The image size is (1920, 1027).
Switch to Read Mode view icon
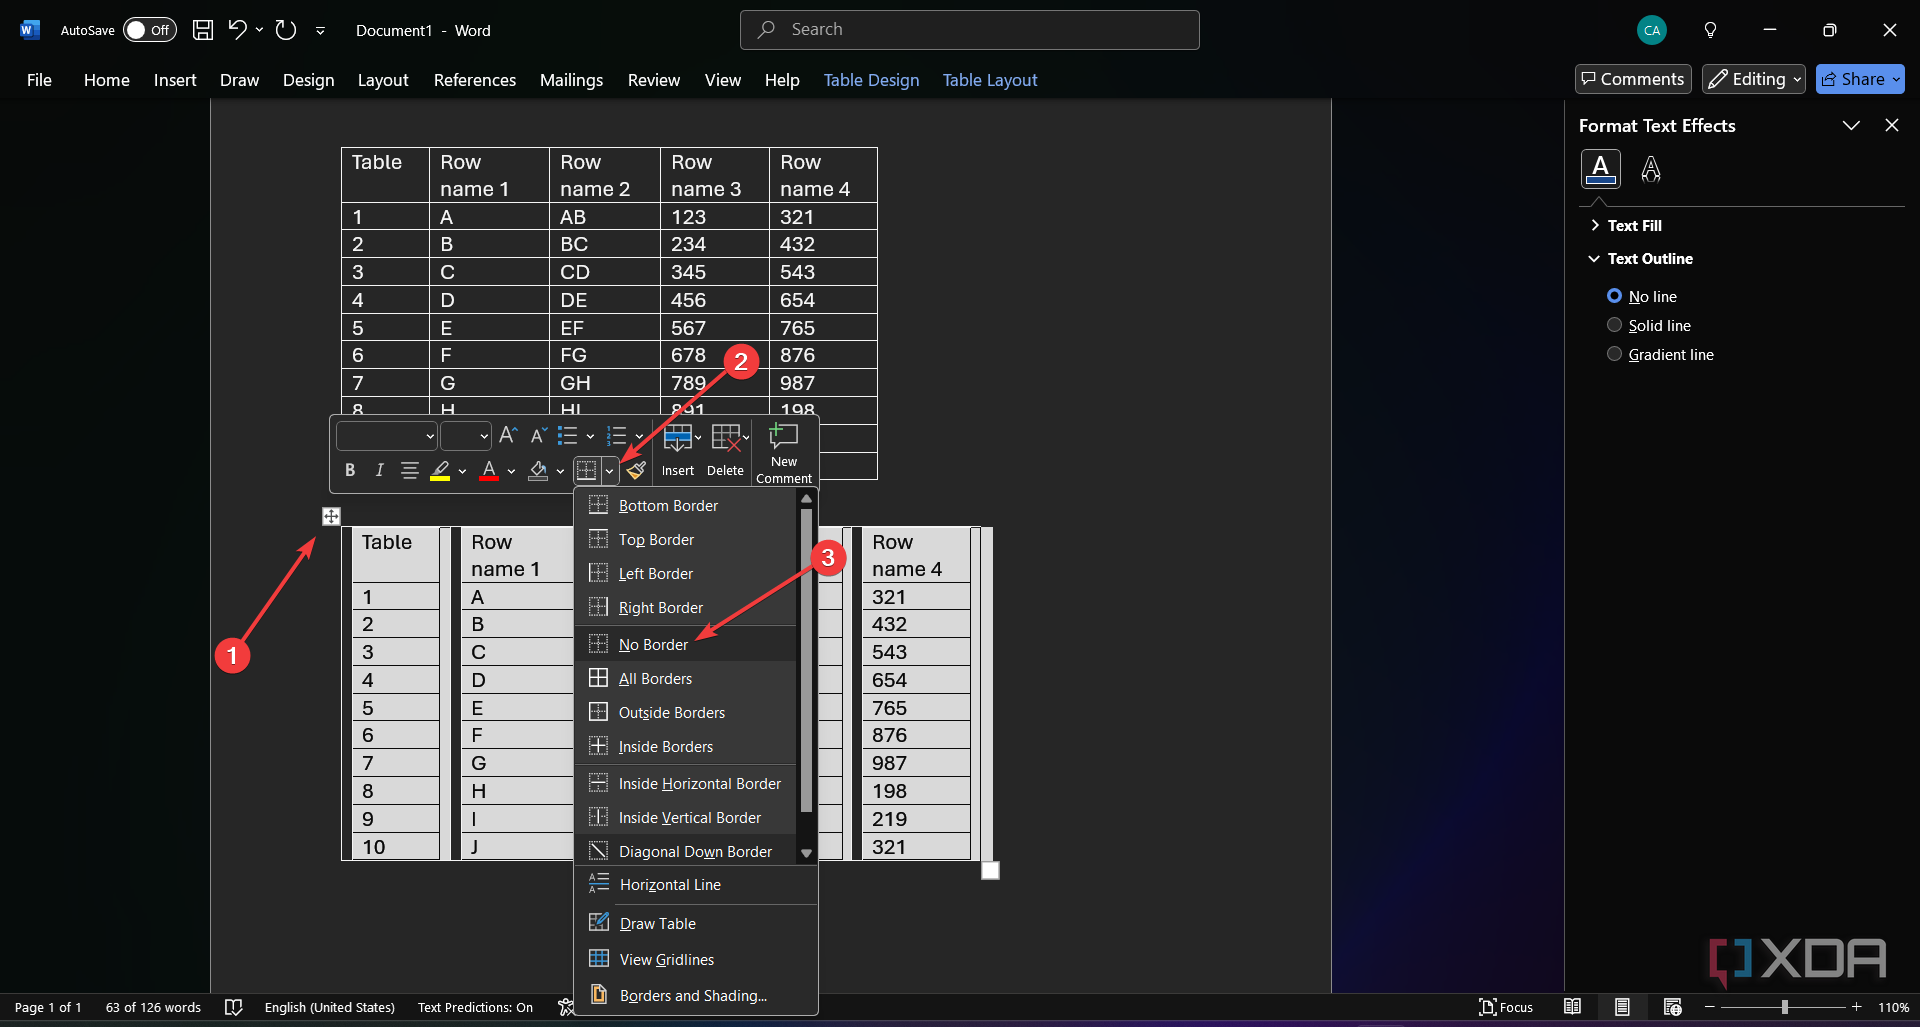click(x=1573, y=1007)
